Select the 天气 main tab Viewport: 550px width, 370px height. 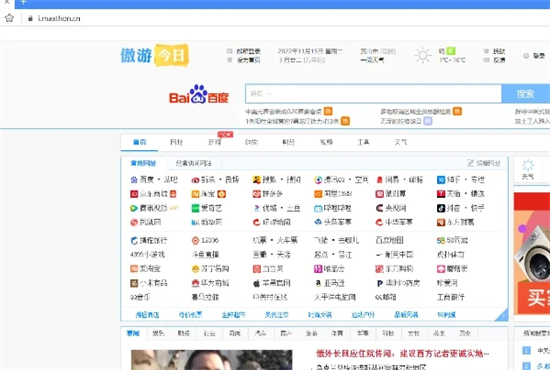401,142
